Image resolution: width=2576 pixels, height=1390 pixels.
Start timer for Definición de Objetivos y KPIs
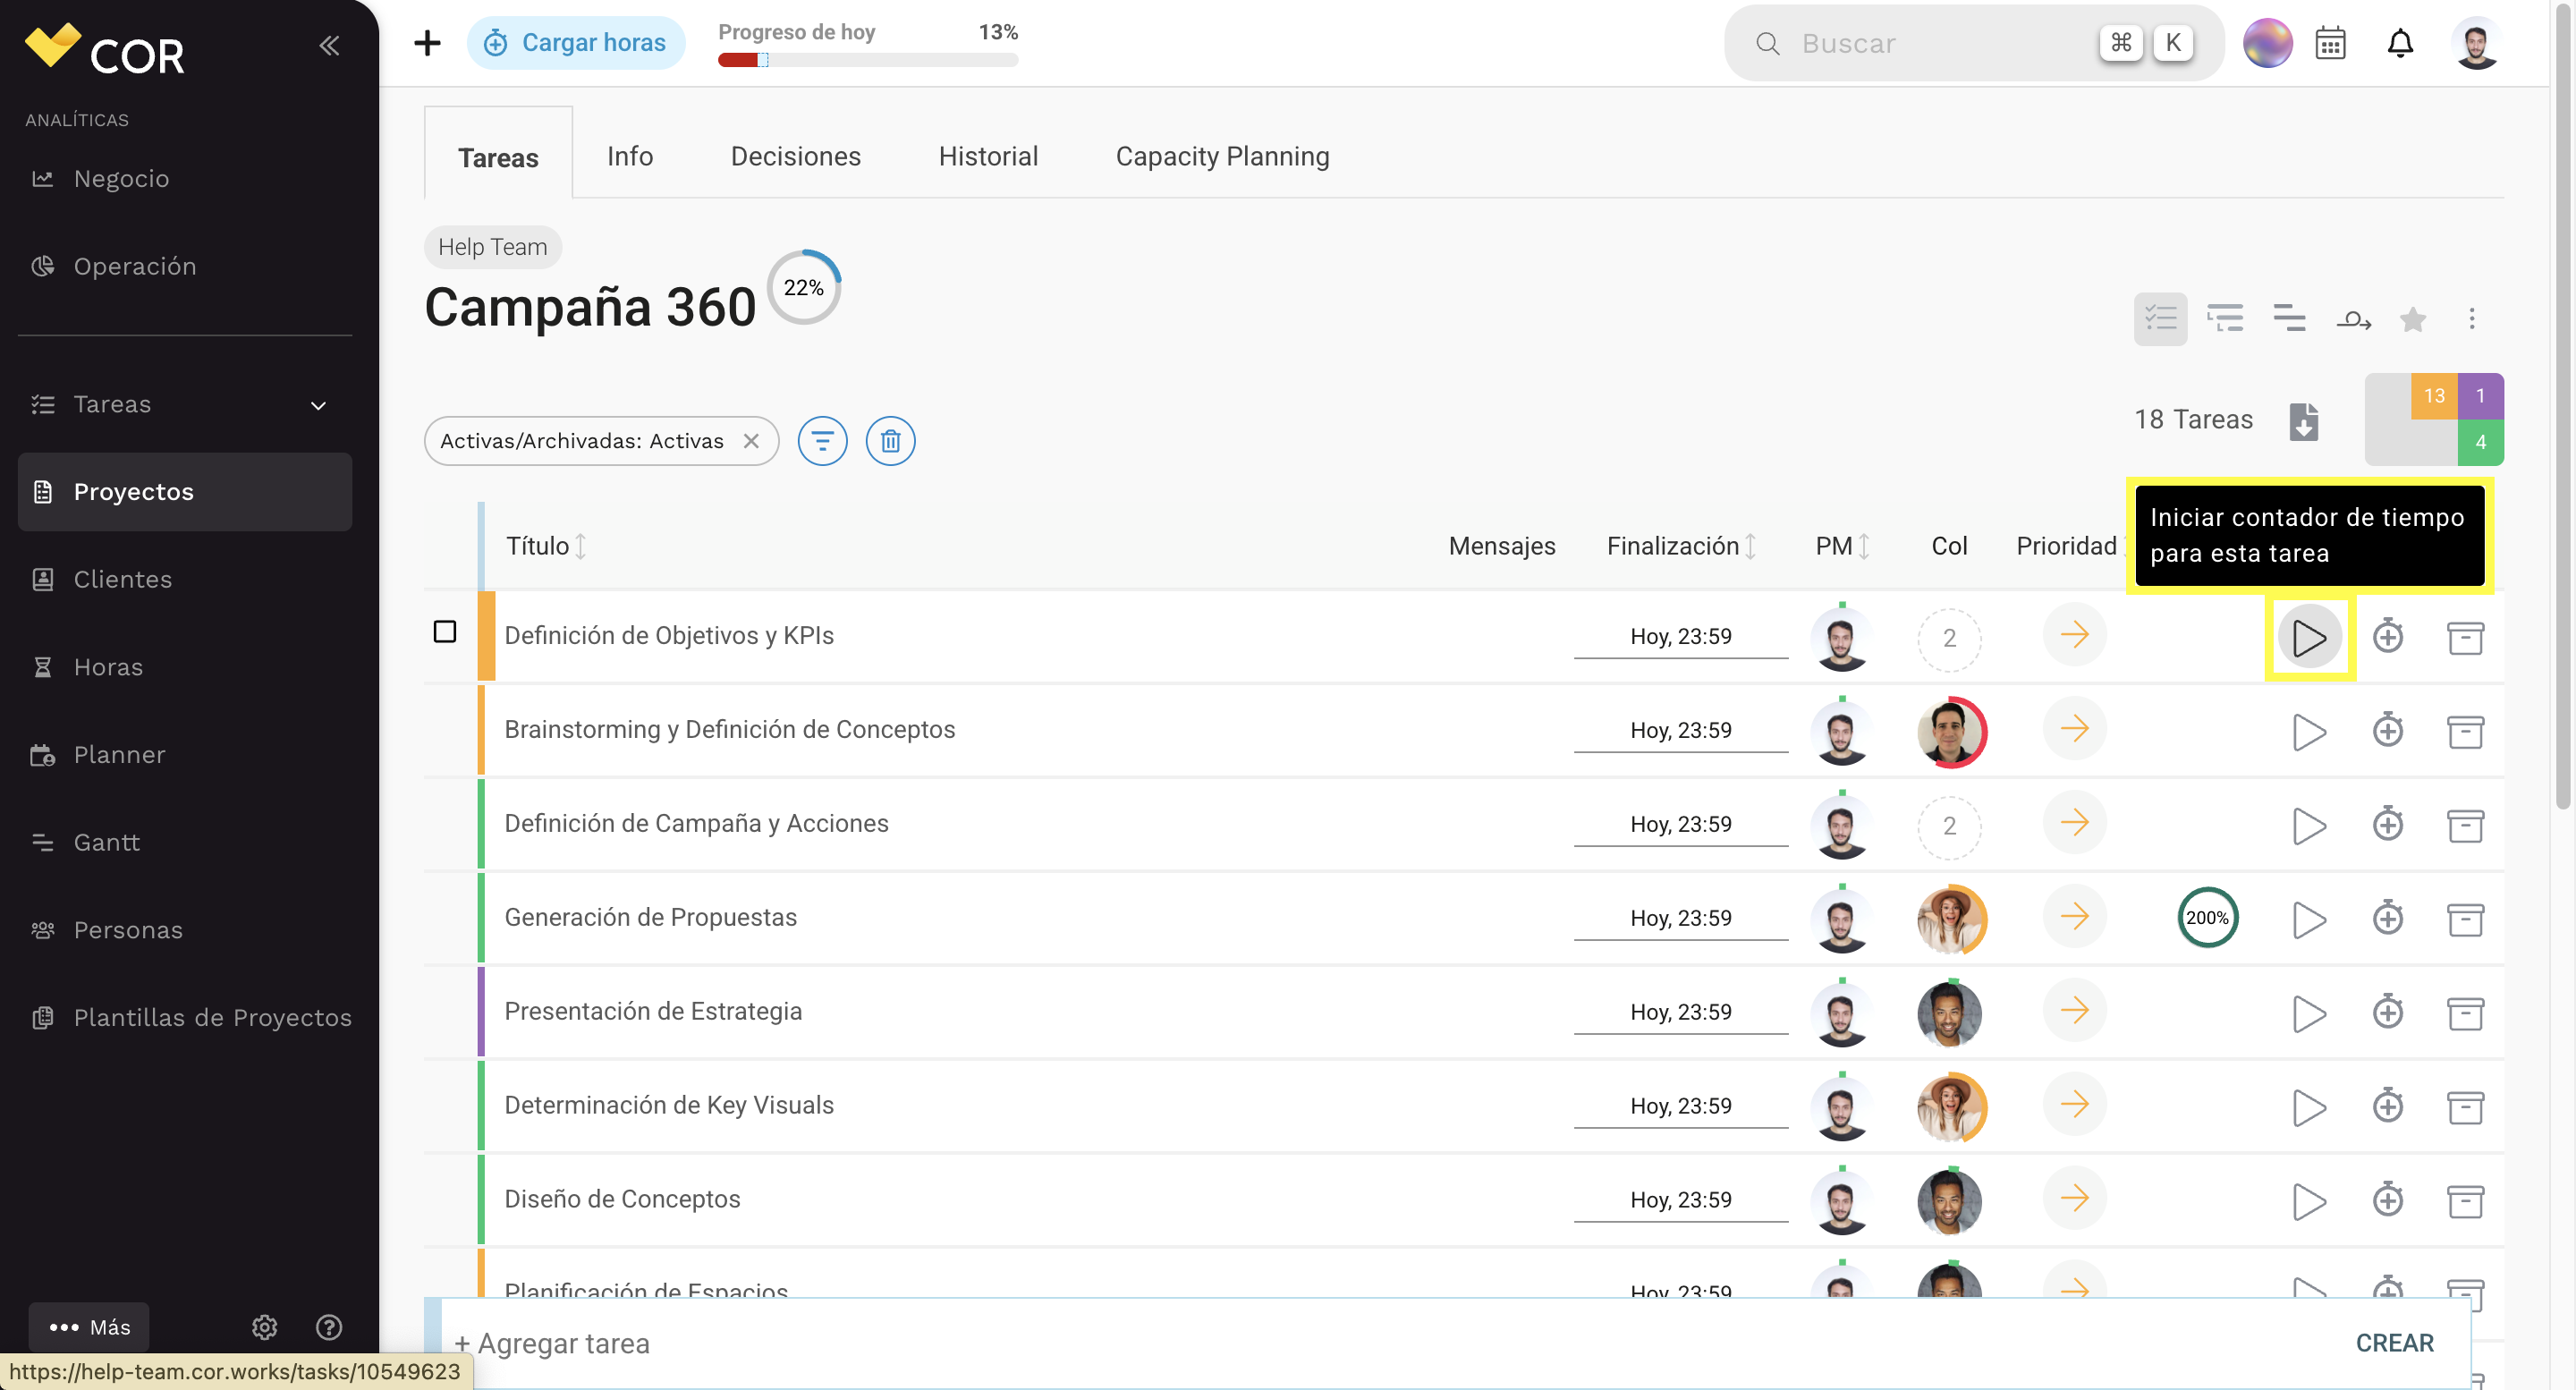(x=2309, y=637)
